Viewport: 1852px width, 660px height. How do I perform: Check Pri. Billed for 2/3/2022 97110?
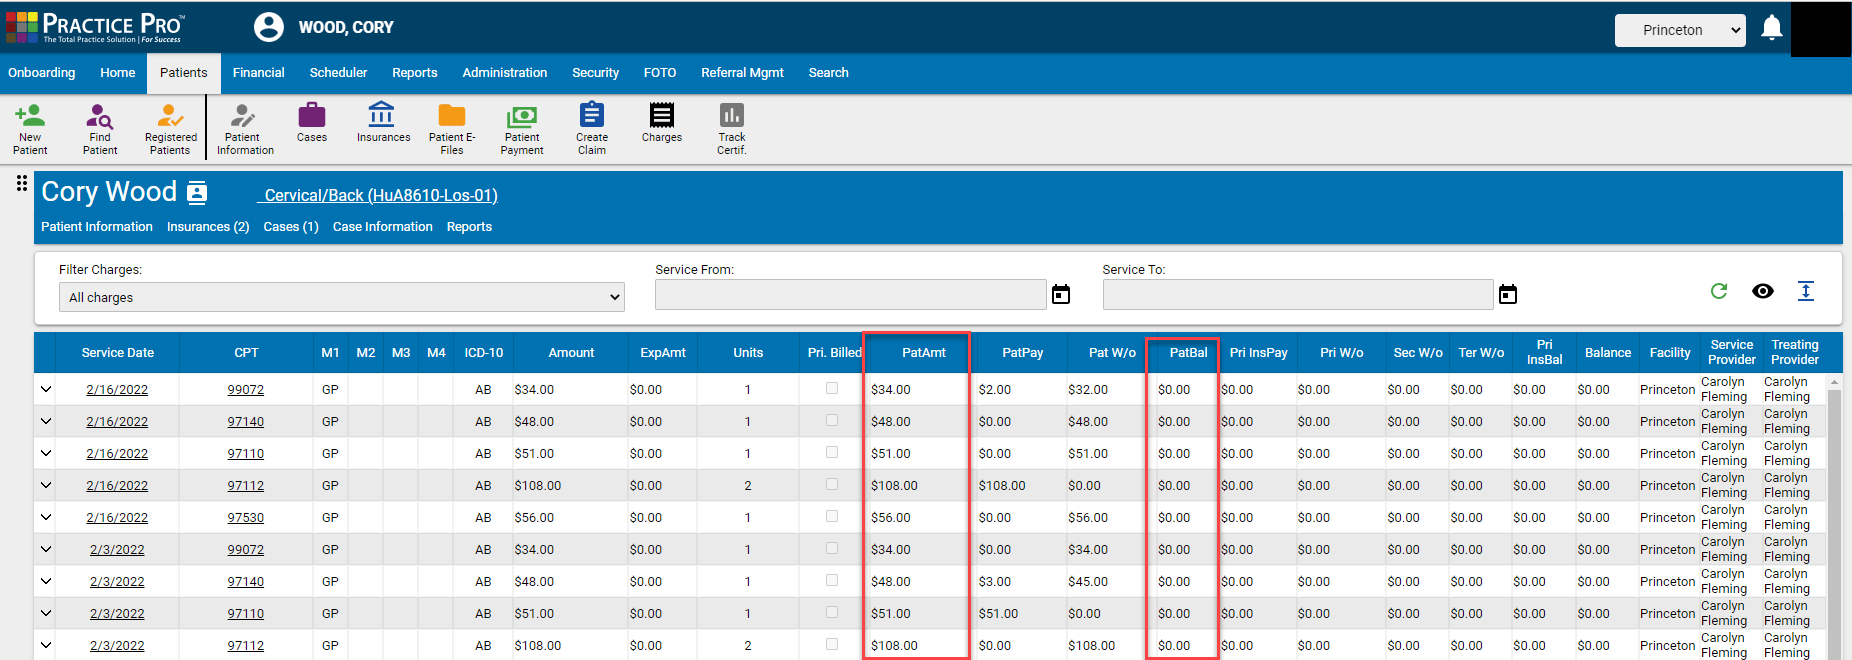tap(832, 612)
